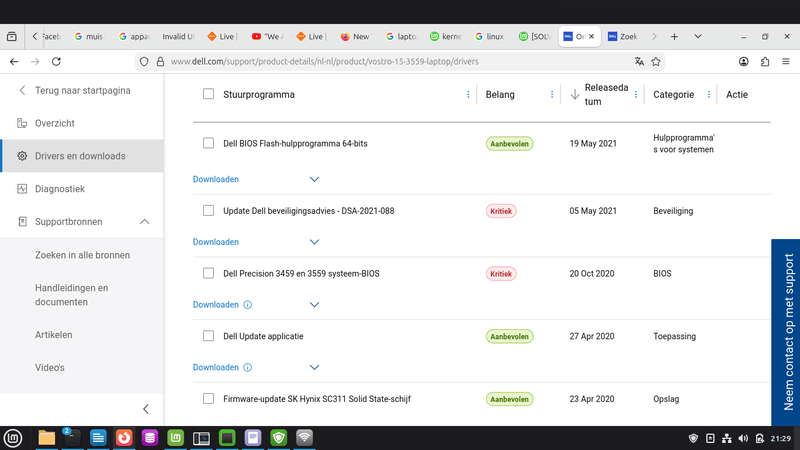Select Drivers en downloads sidebar item
This screenshot has height=450, width=800.
pyautogui.click(x=82, y=156)
